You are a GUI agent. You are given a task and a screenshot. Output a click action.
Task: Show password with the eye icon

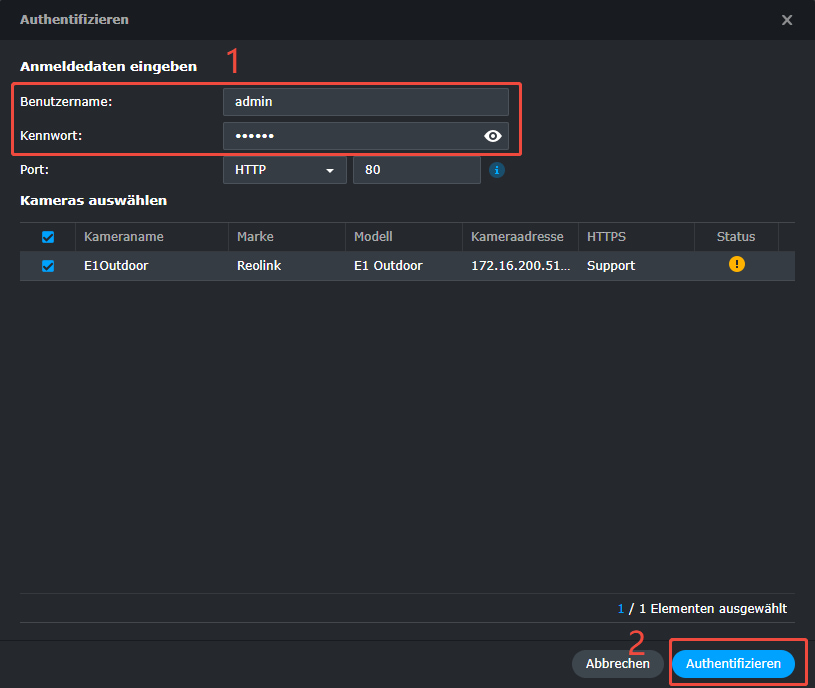click(492, 136)
